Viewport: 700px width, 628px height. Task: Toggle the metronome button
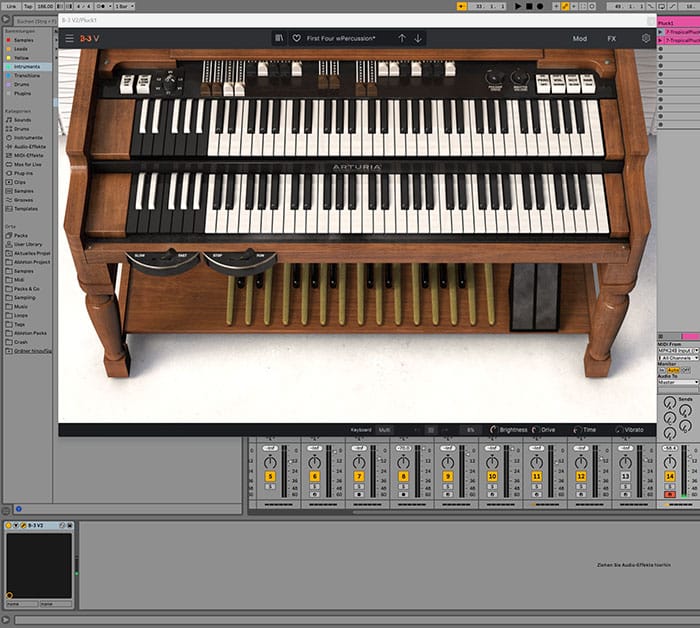pos(102,6)
